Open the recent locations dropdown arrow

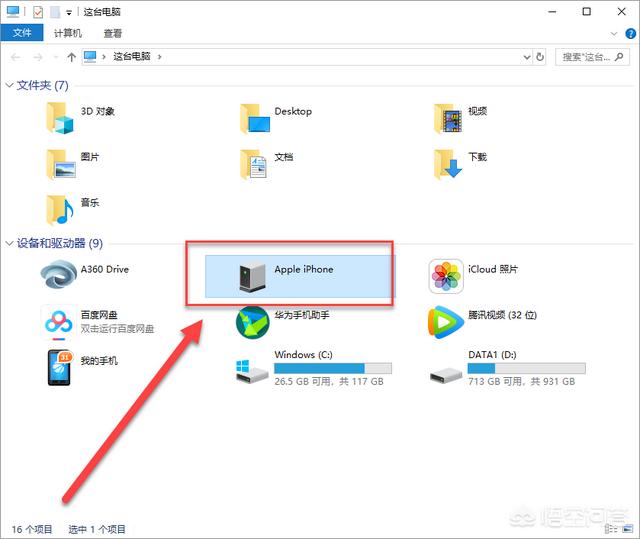click(56, 57)
